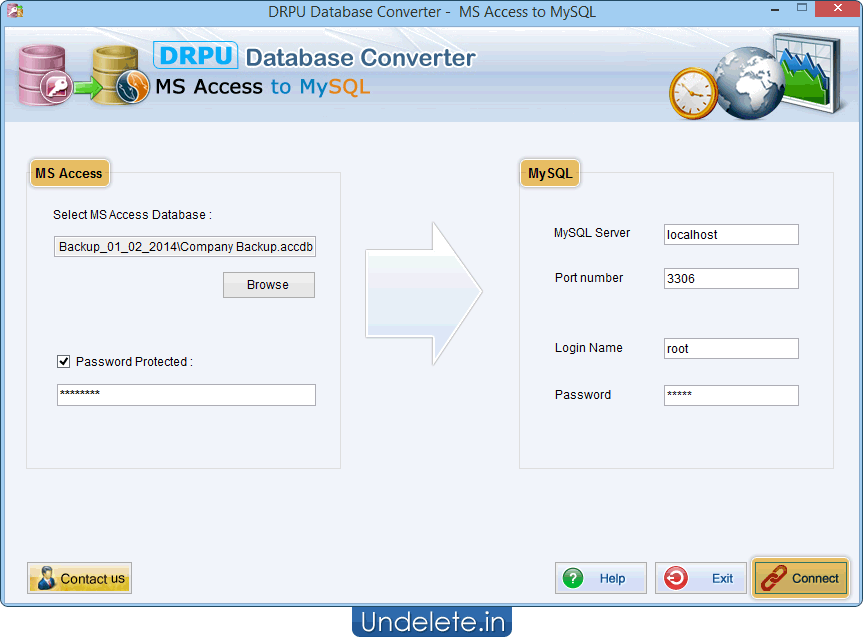Minimize the DRPU Database Converter window
This screenshot has height=637, width=863.
coord(775,9)
